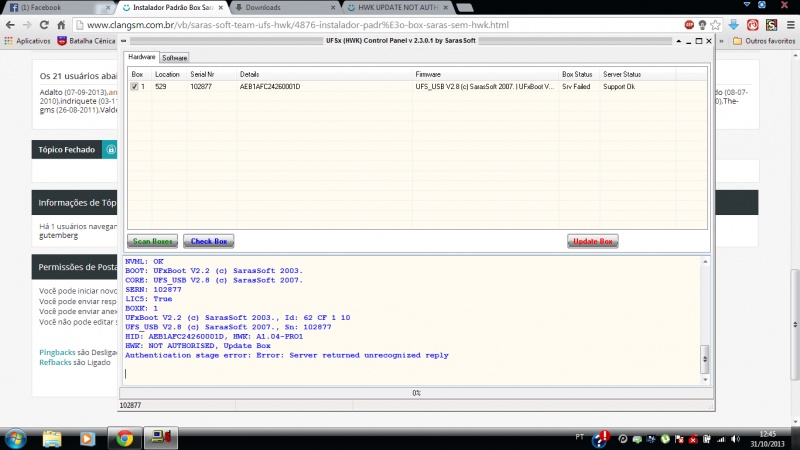Click the Serial Nr column header
The width and height of the screenshot is (800, 450).
pyautogui.click(x=212, y=74)
